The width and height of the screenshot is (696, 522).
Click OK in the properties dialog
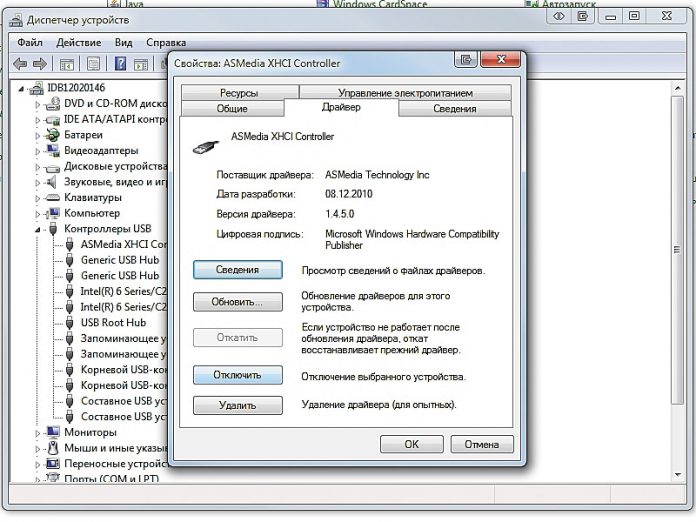pos(411,444)
